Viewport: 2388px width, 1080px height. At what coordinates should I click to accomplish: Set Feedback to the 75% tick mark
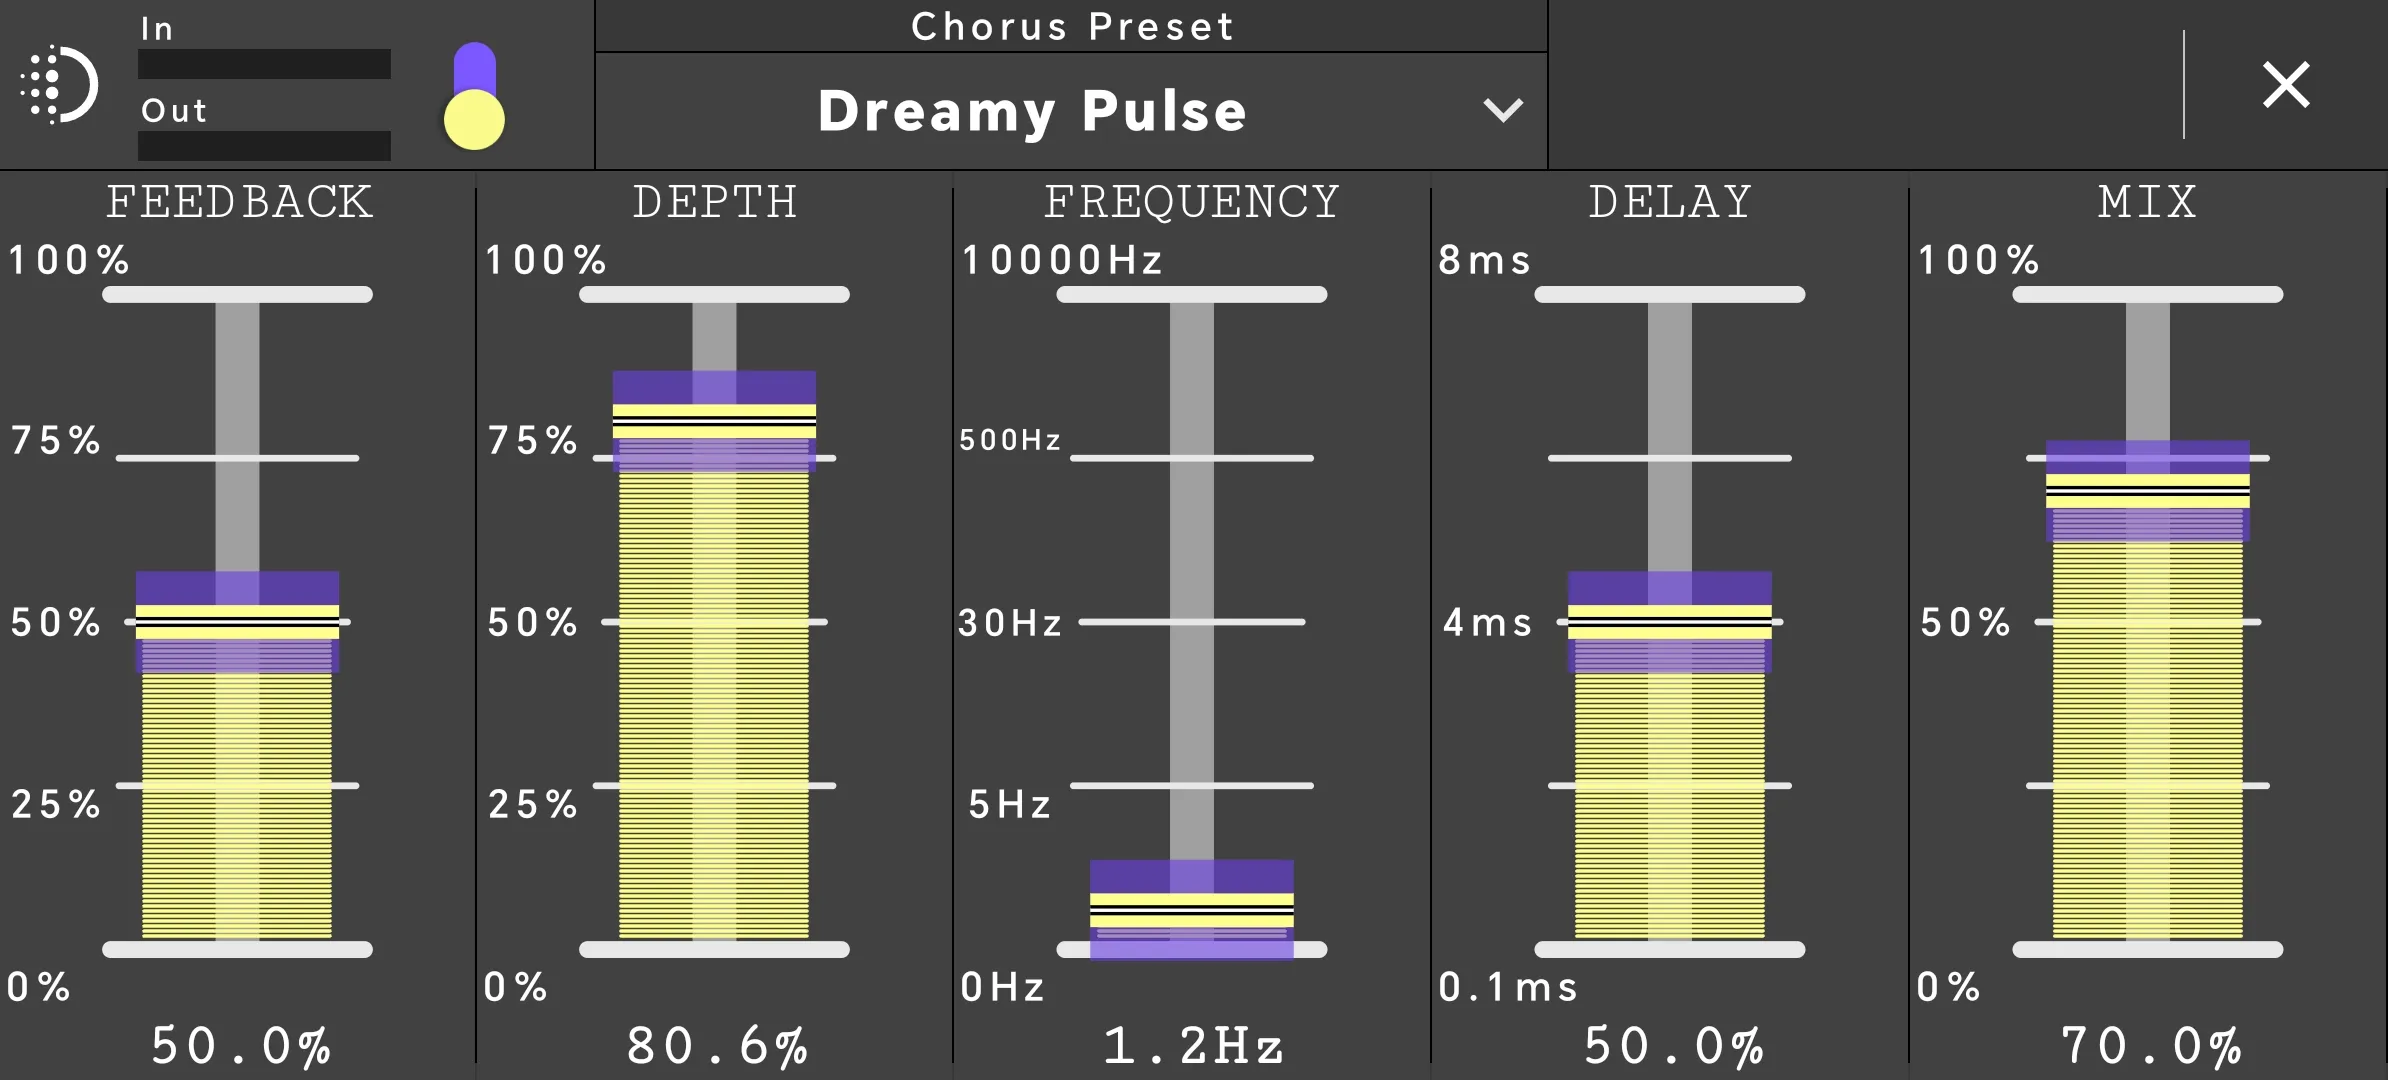[x=237, y=458]
